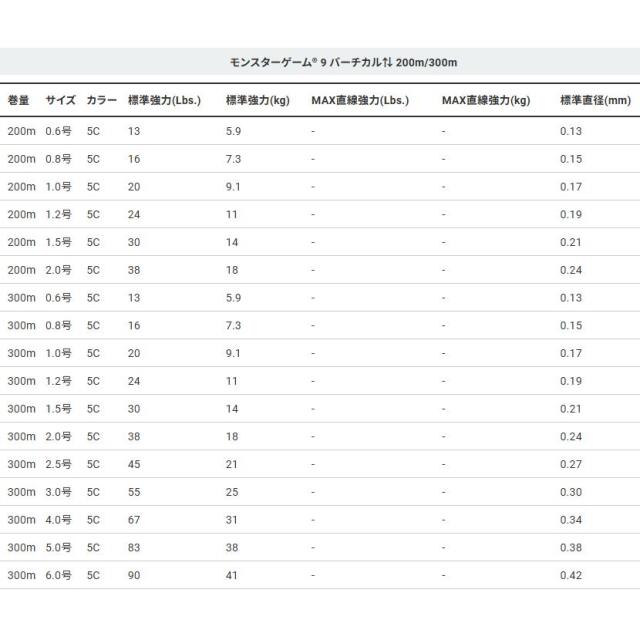This screenshot has width=640, height=640.
Task: Click the 標準強力(Lbs.) column header
Action: (x=164, y=100)
